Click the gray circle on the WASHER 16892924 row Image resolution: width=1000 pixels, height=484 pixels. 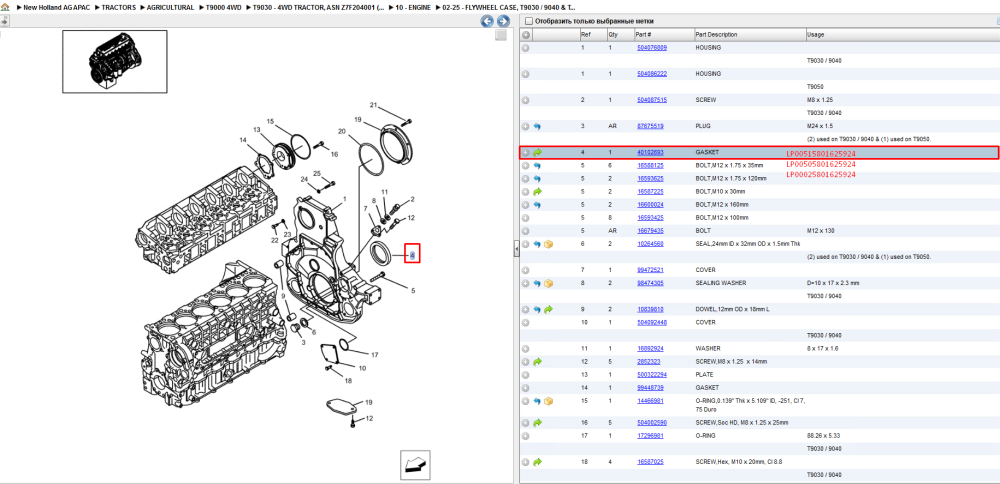tap(526, 349)
